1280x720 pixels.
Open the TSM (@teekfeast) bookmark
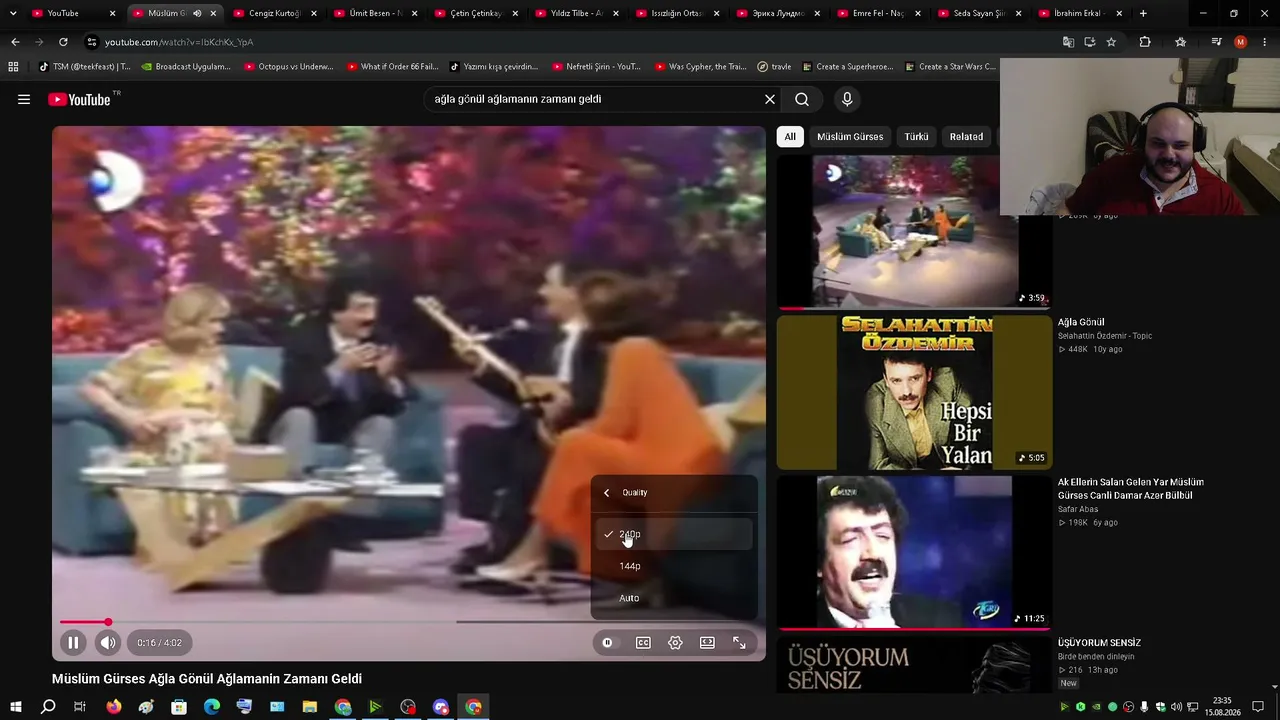[84, 67]
